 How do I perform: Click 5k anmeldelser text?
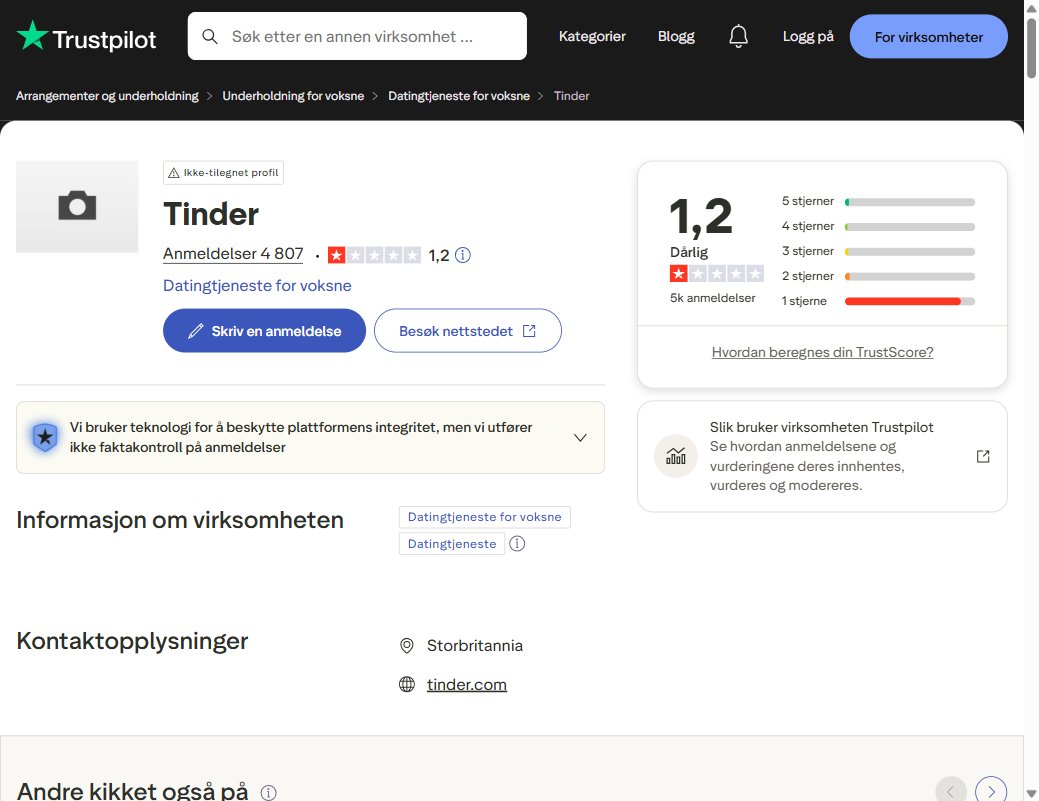point(712,298)
